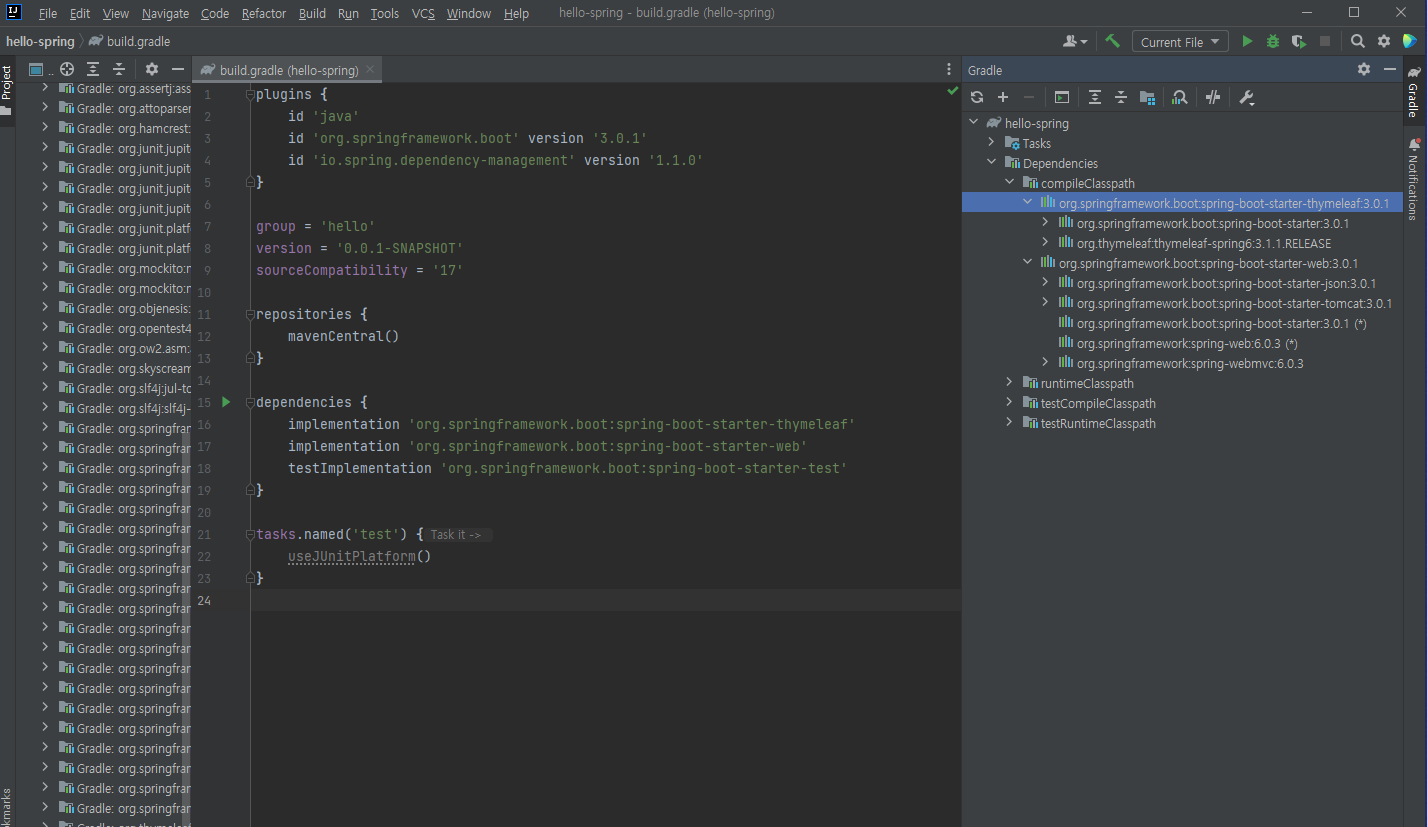The width and height of the screenshot is (1427, 827).
Task: Open the Notifications side panel
Action: click(x=1413, y=180)
